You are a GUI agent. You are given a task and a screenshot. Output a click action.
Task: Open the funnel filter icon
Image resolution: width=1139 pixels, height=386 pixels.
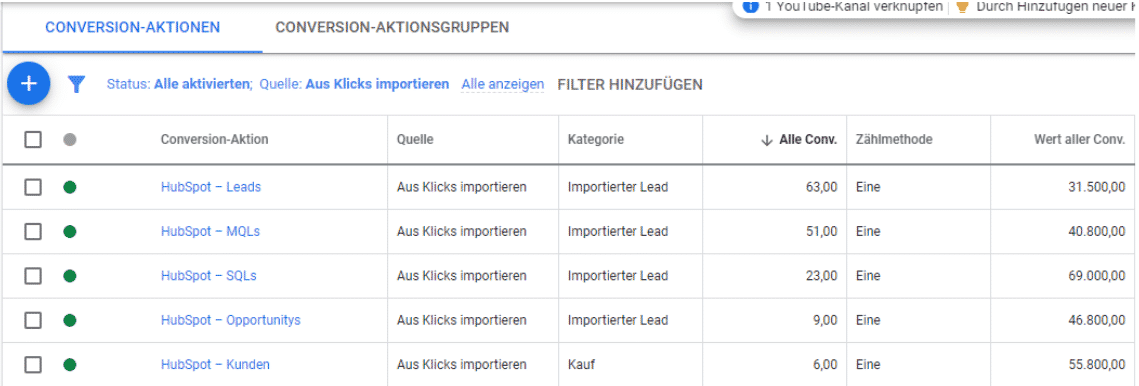click(x=76, y=84)
